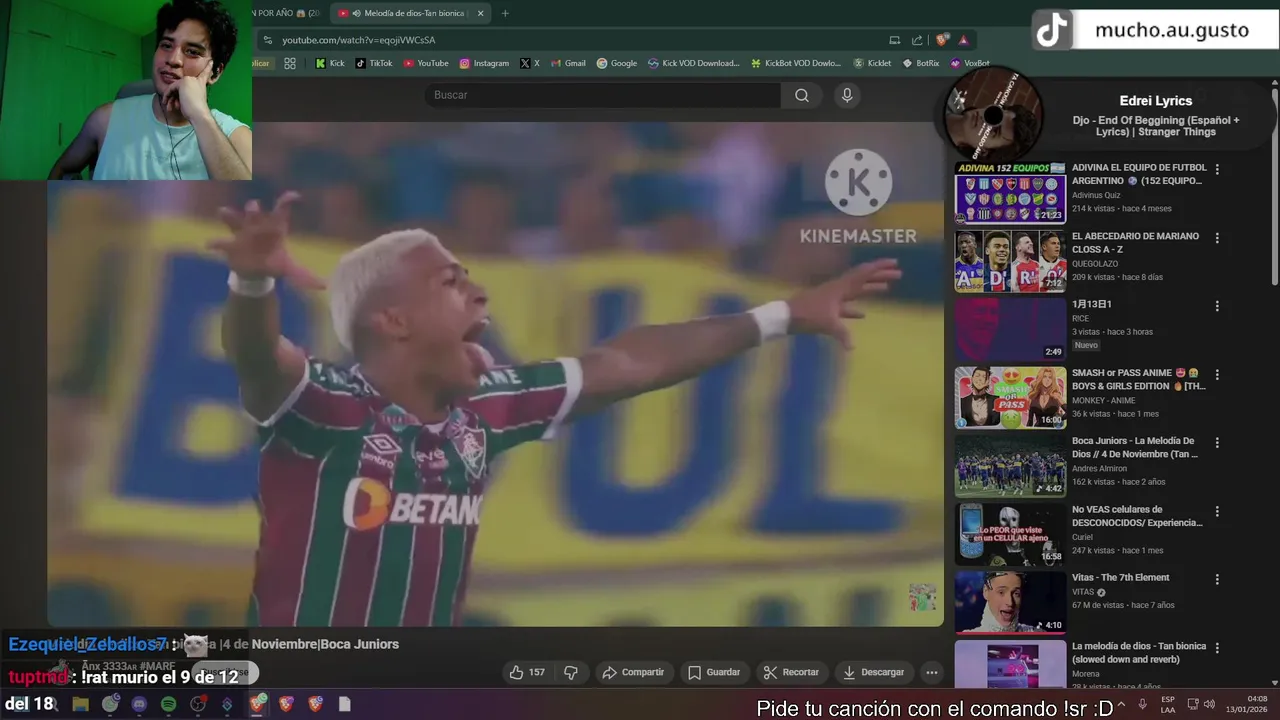Screen dimensions: 1280x720
Task: Open the Compartir share dialog
Action: coord(633,672)
